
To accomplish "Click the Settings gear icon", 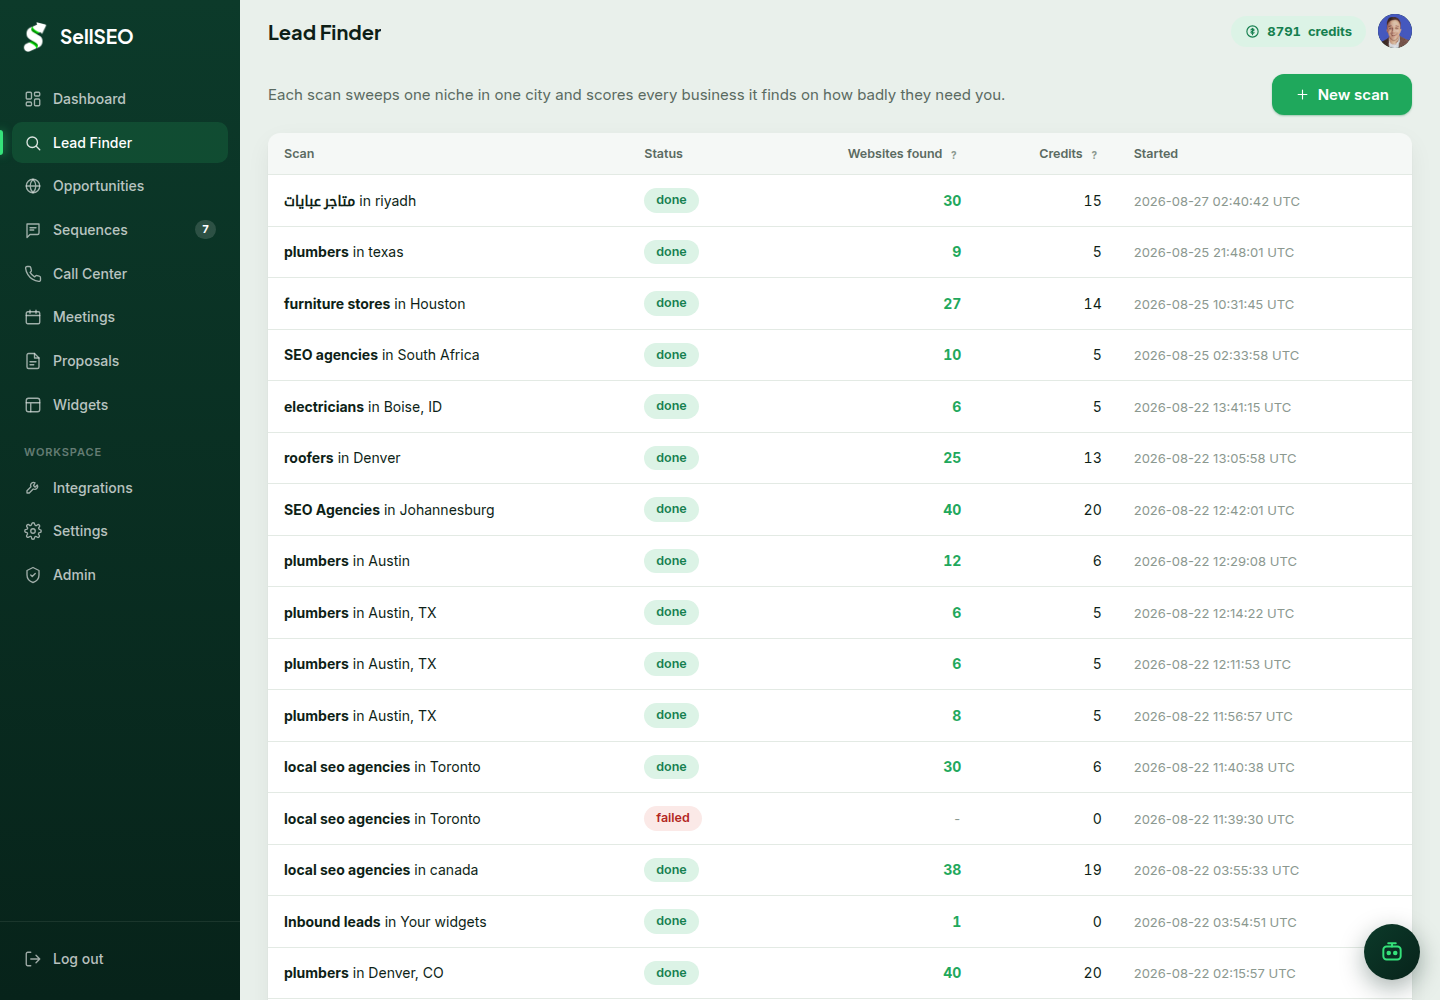I will pos(33,531).
